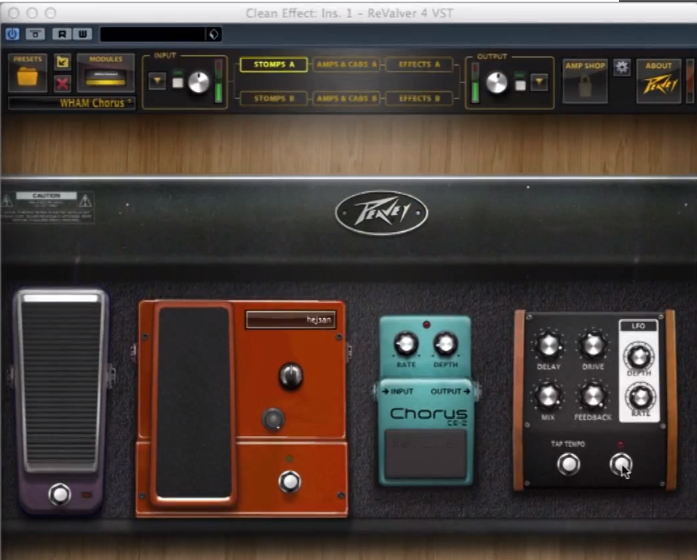This screenshot has width=697, height=560.
Task: Open settings with the gear icon
Action: tap(622, 68)
